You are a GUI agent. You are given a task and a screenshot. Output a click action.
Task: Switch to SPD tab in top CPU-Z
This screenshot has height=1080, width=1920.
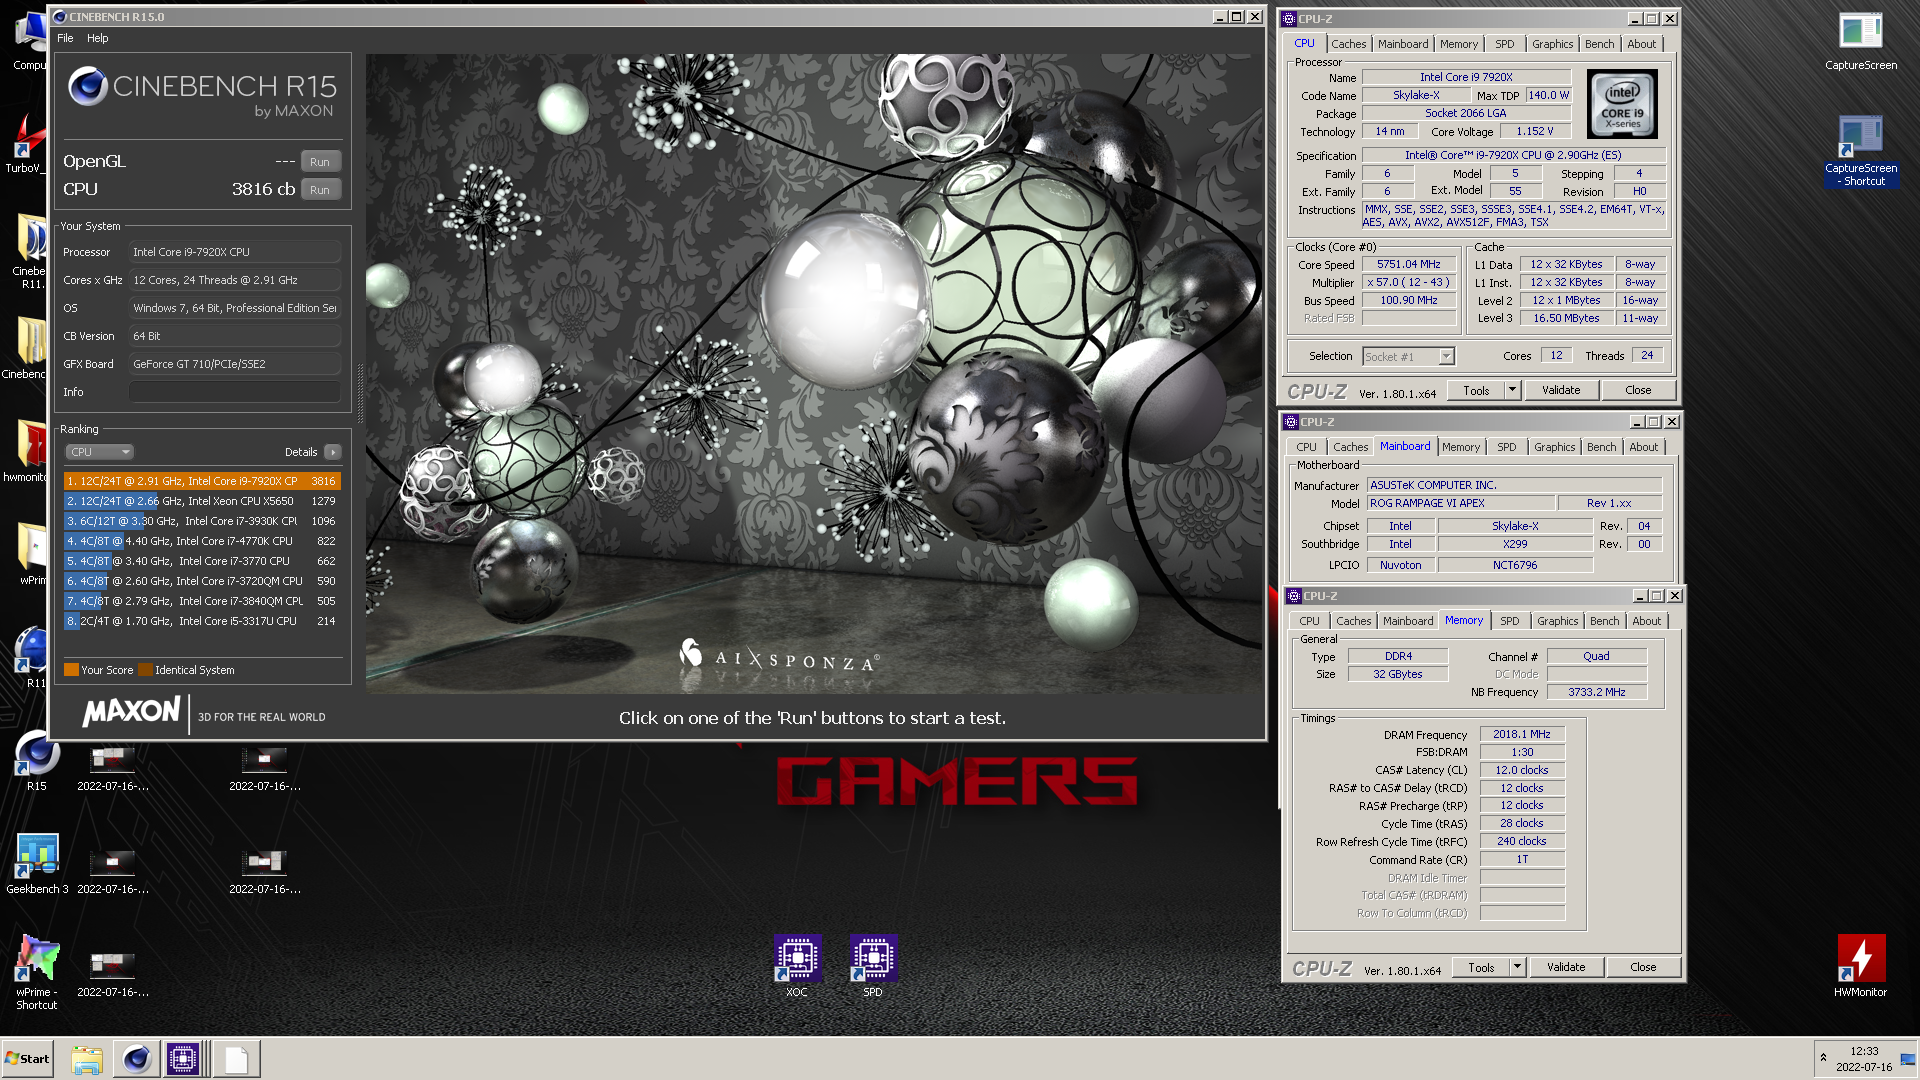pyautogui.click(x=1504, y=44)
